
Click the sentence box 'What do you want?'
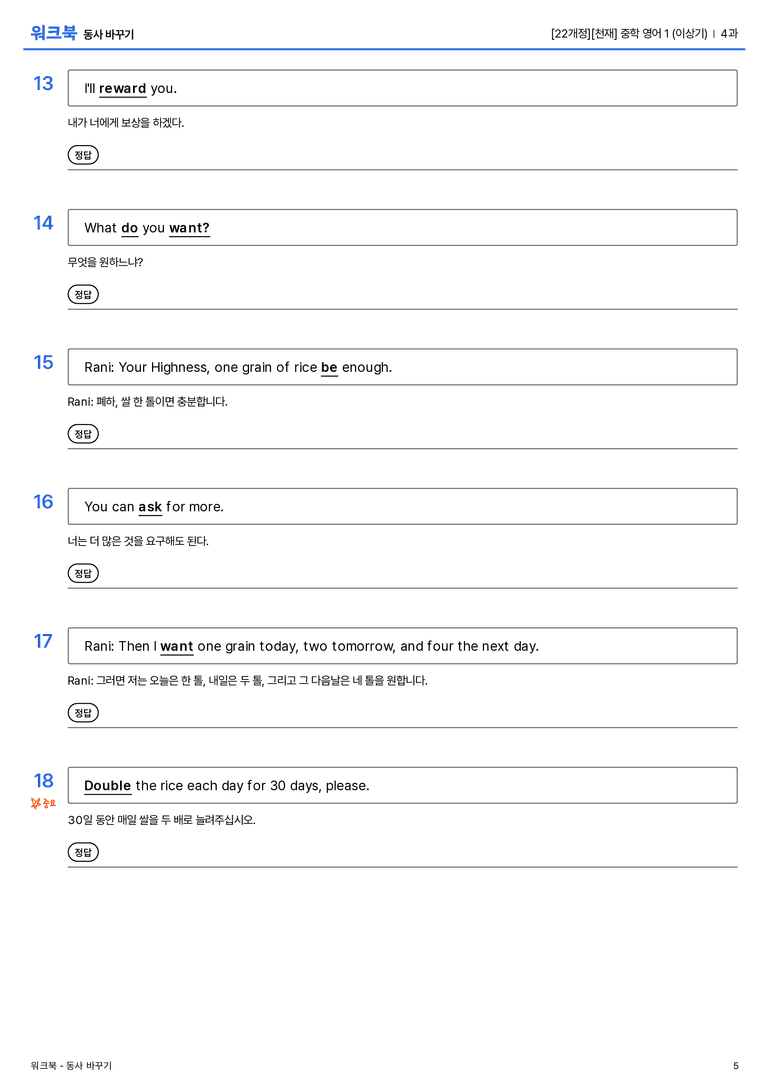click(402, 227)
